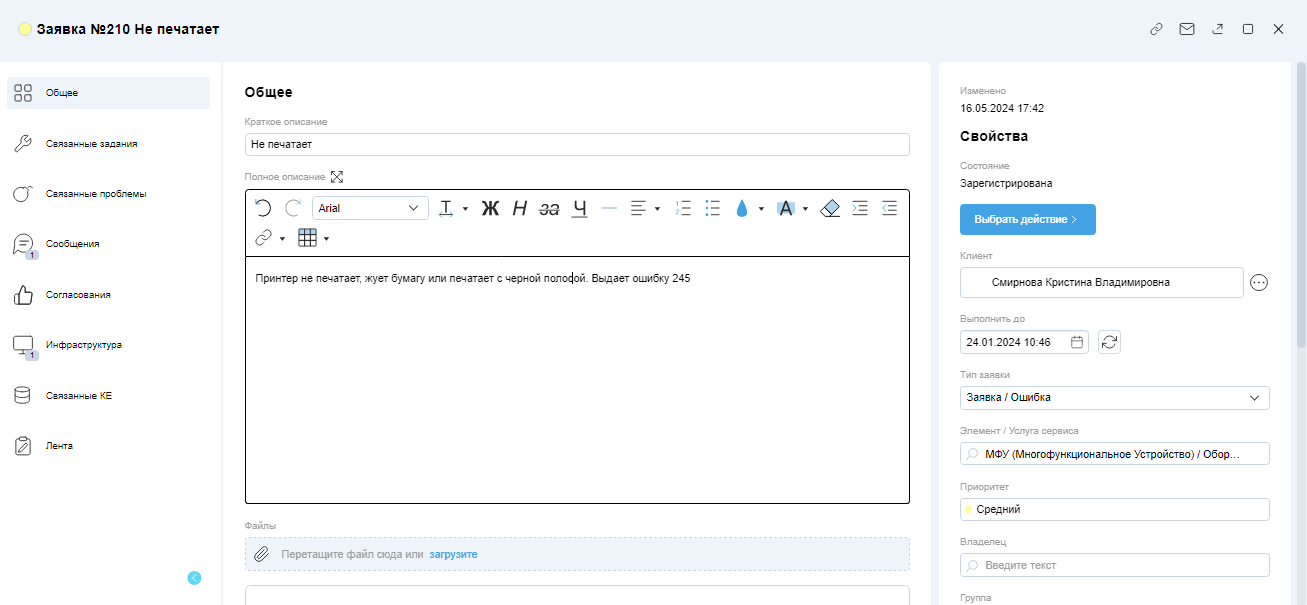1307x605 pixels.
Task: Toggle bold (Ж) formatting
Action: coord(490,208)
